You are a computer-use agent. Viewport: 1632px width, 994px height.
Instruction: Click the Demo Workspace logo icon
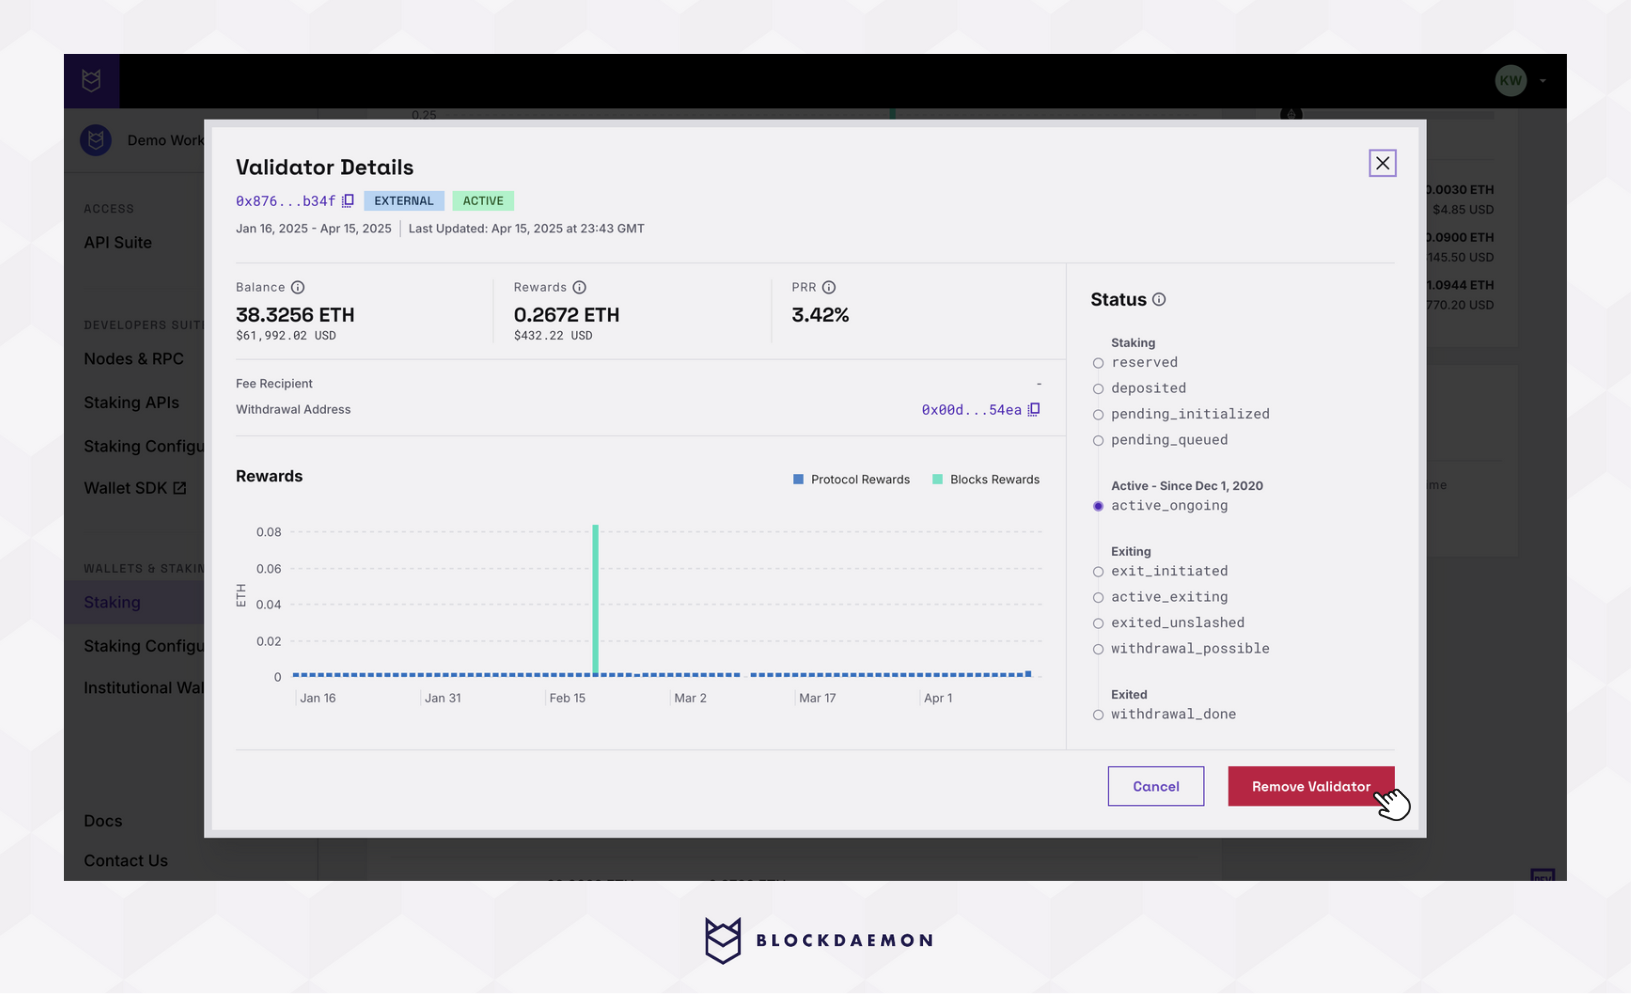[x=96, y=140]
